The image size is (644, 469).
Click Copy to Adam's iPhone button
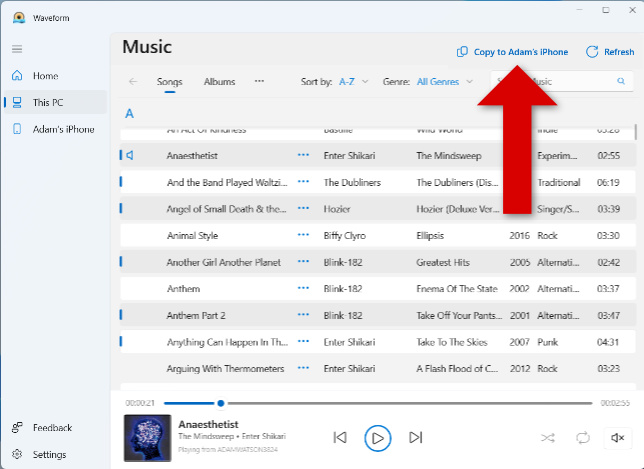click(513, 52)
